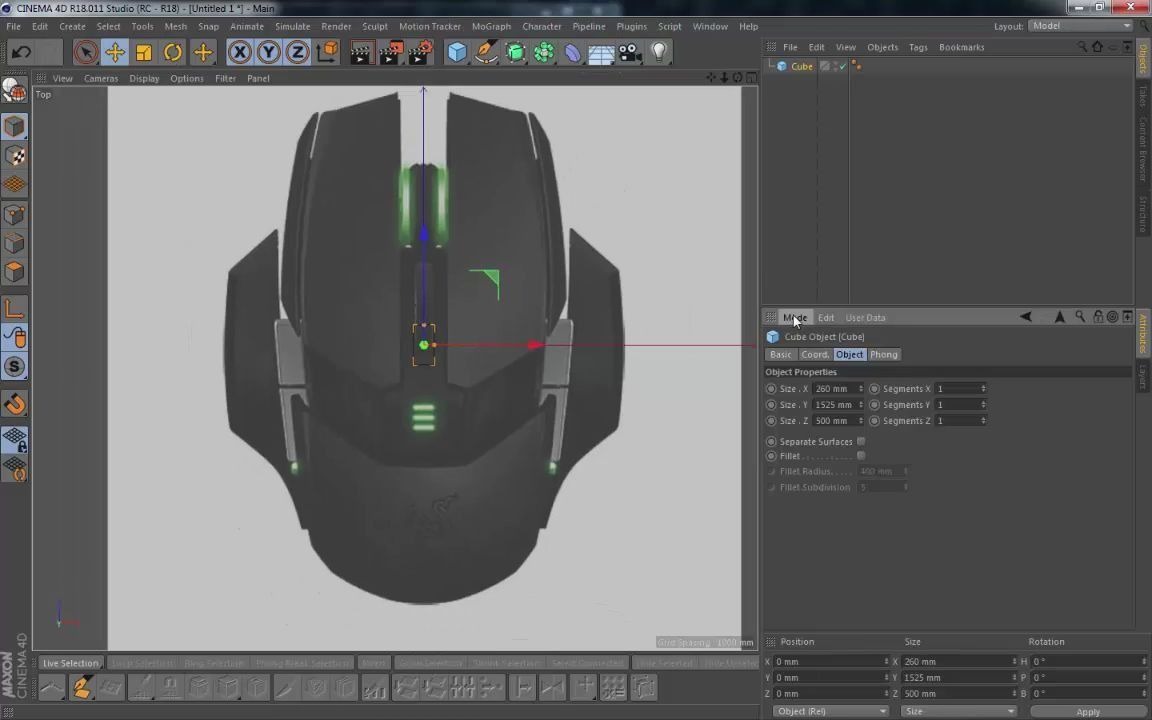Screen dimensions: 1152x720
Task: Switch to the Phong tab
Action: tap(883, 354)
